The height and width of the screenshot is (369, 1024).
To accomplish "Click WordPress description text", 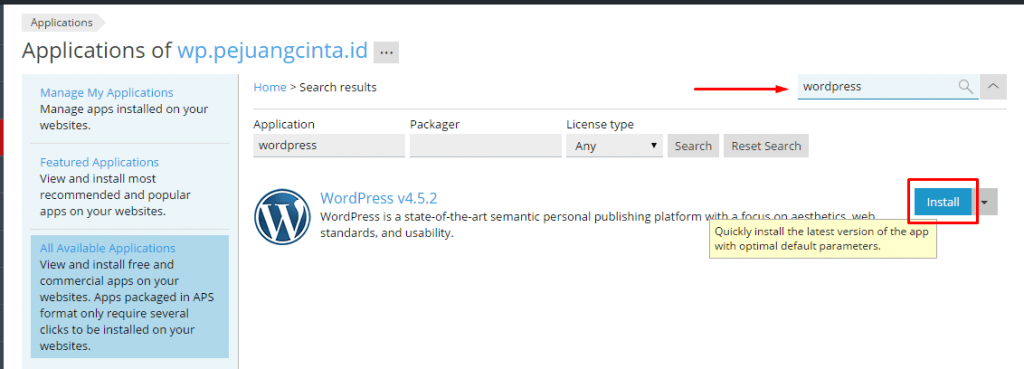I will click(x=598, y=224).
